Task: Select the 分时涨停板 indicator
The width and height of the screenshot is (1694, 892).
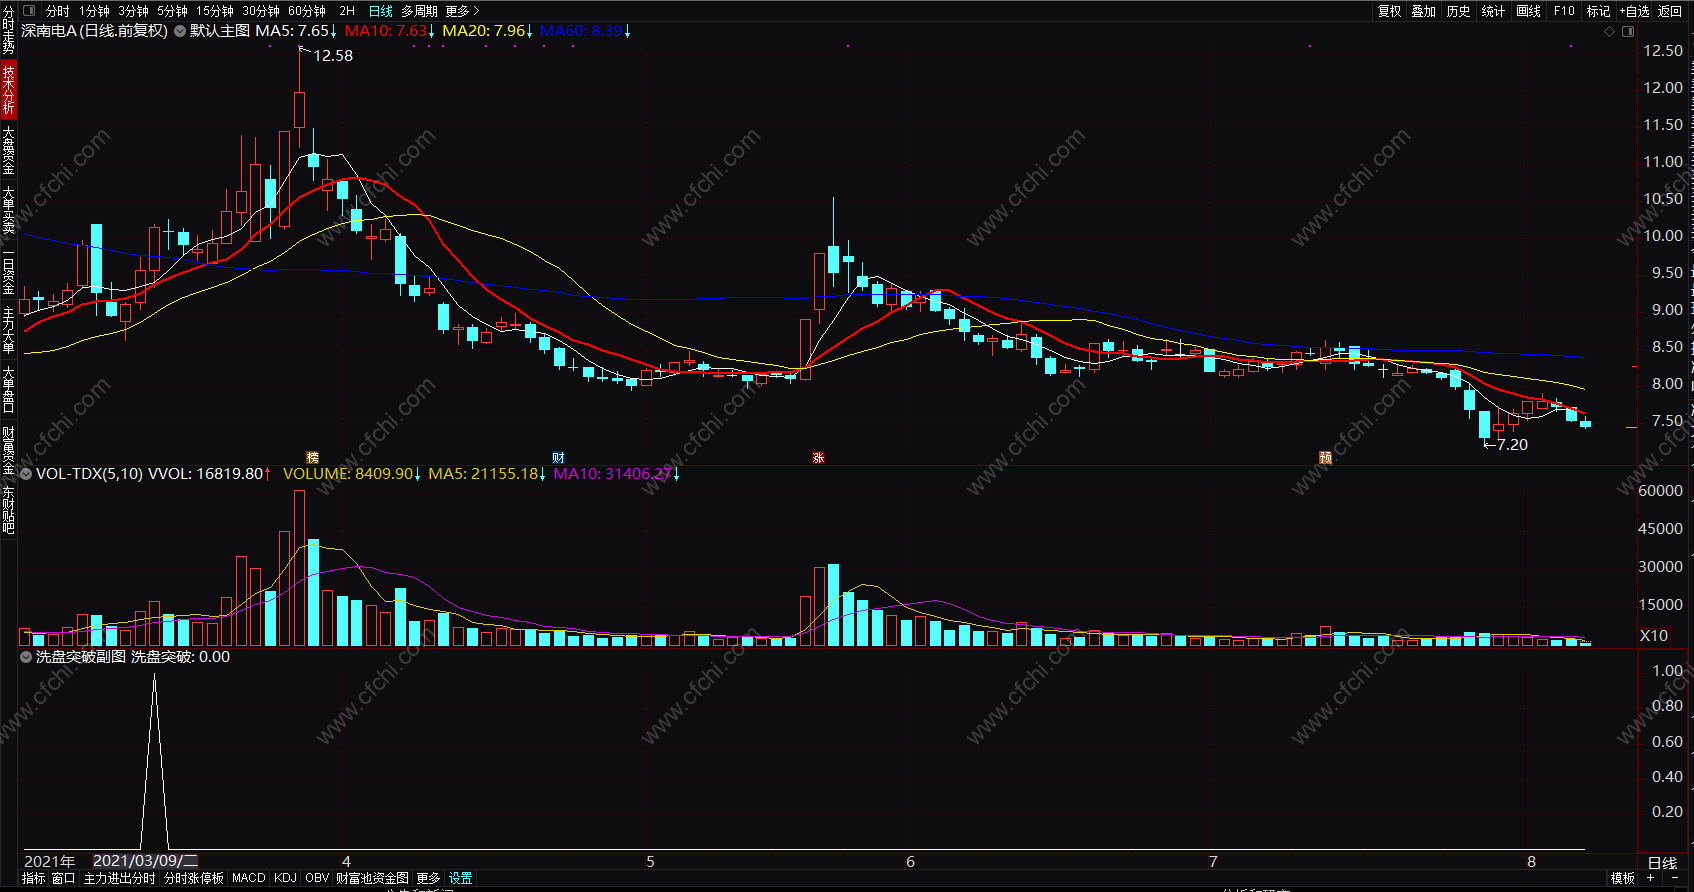Action: [194, 878]
